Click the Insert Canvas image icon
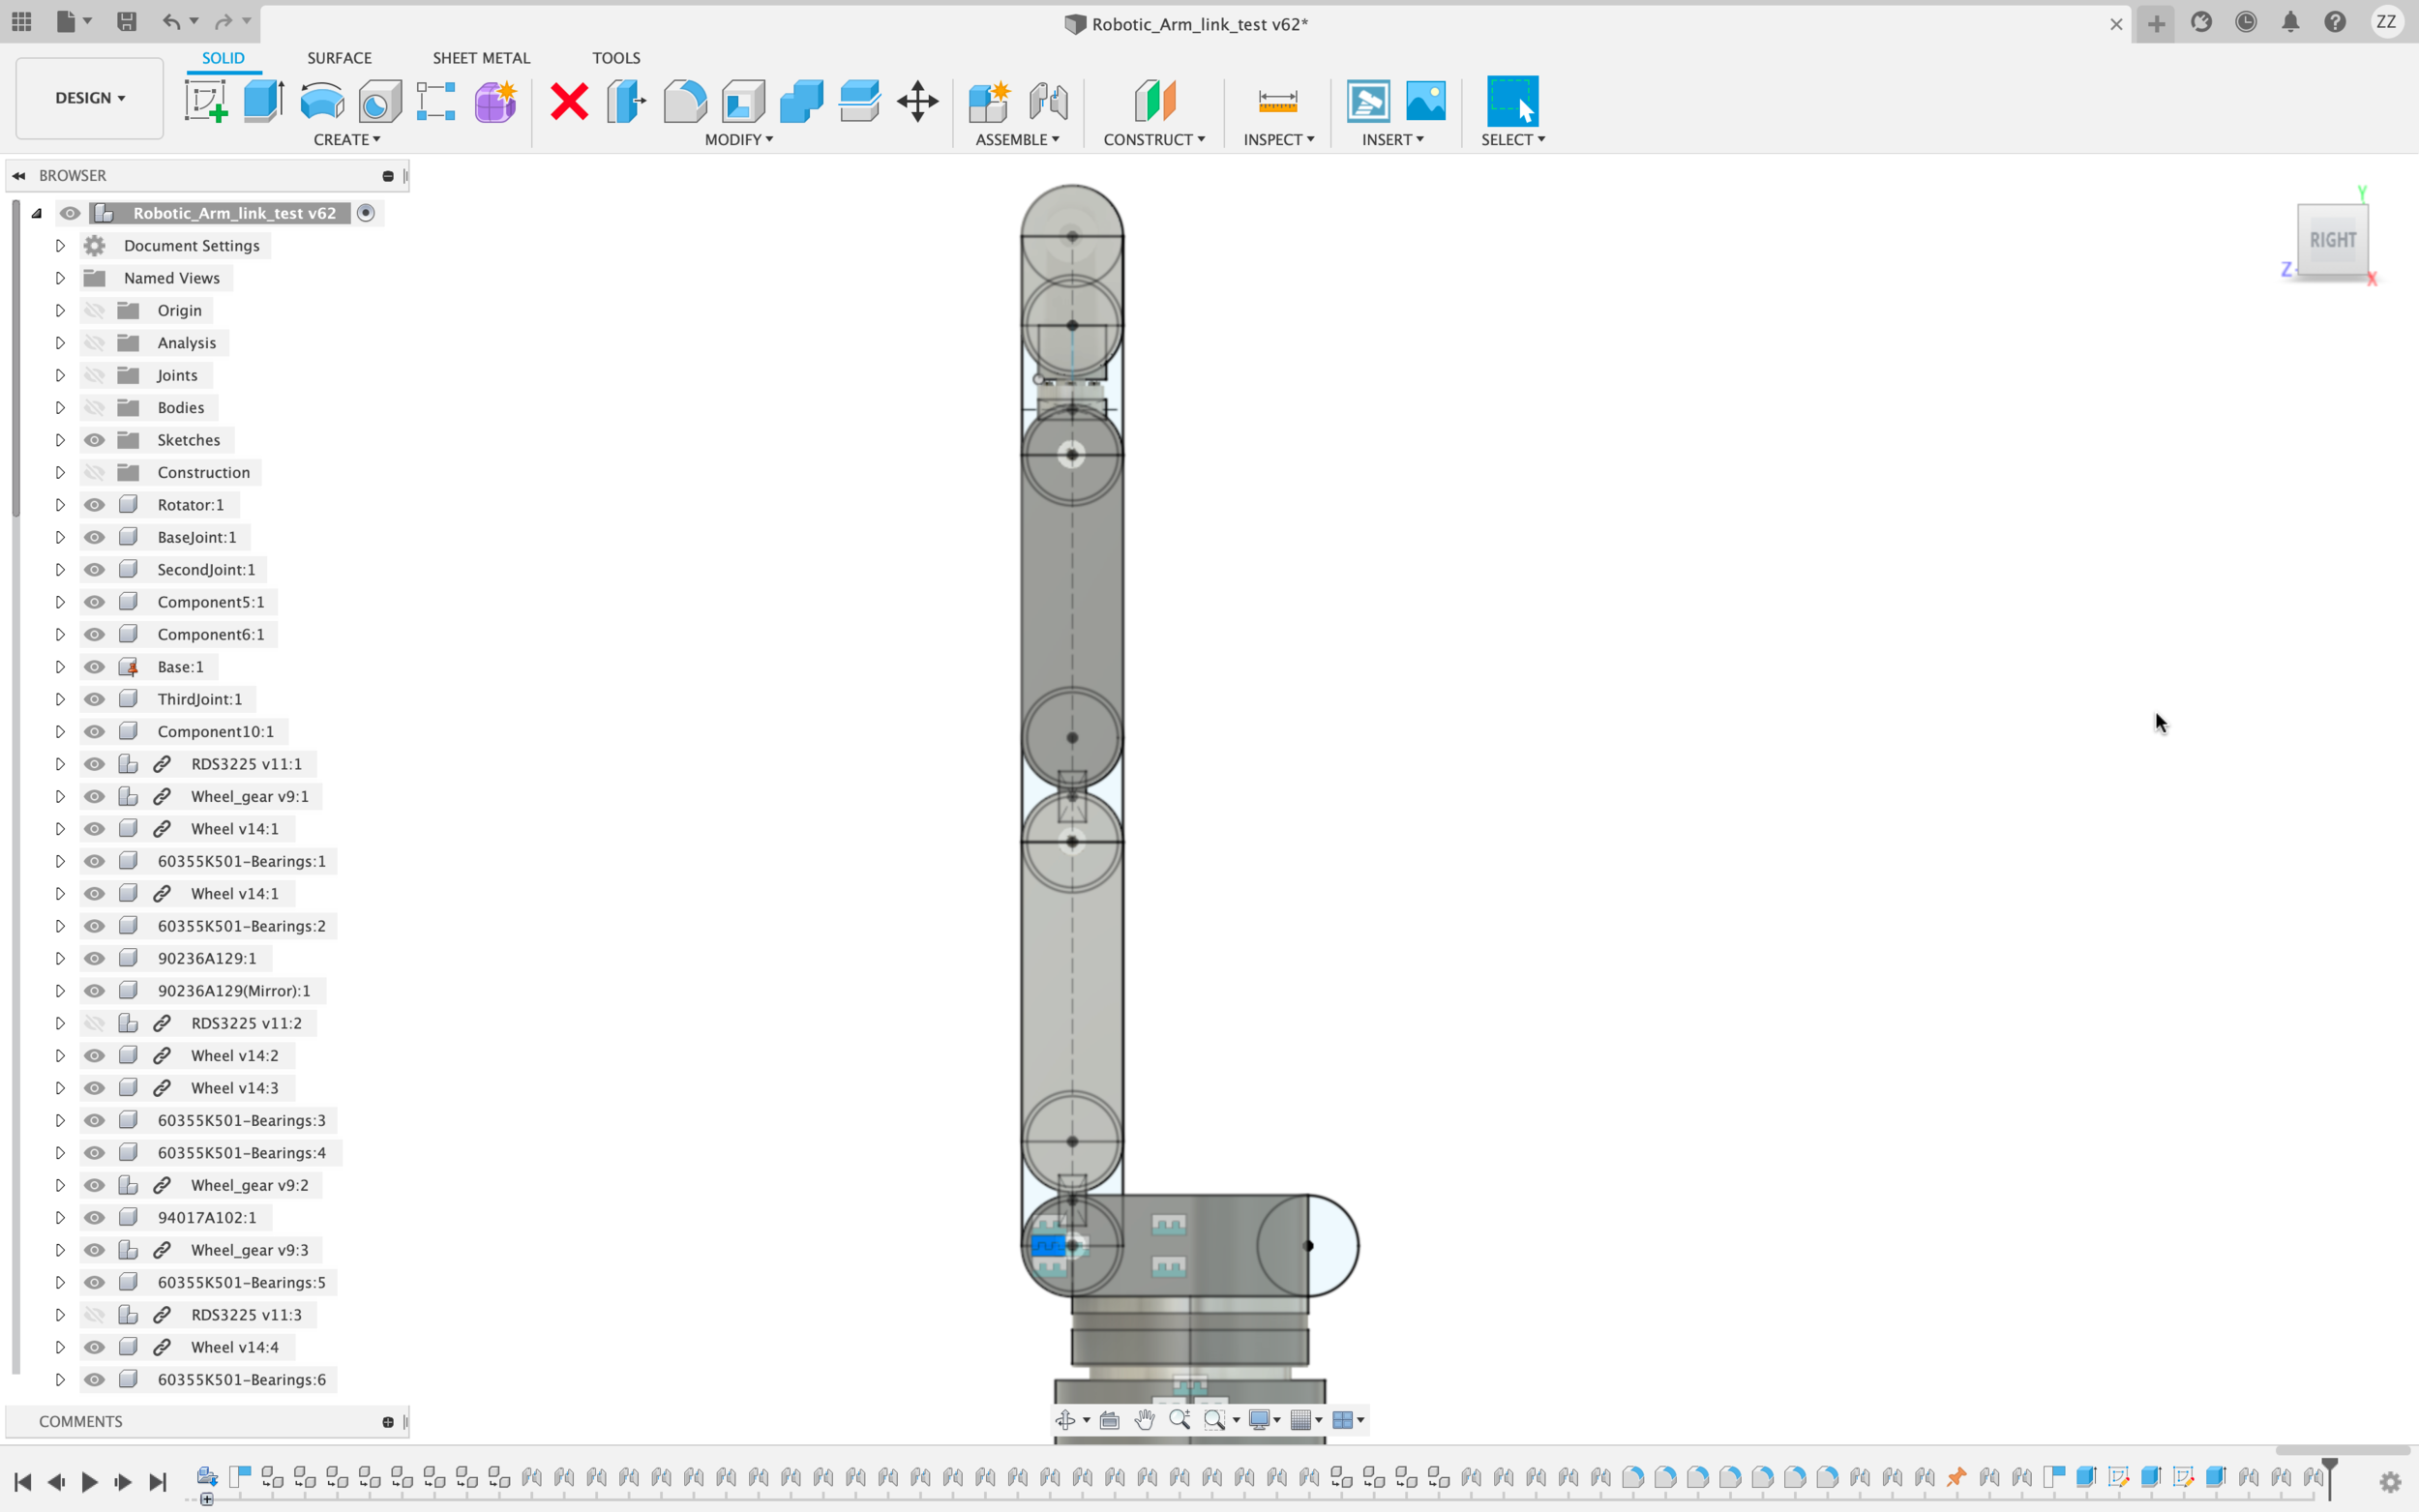2419x1512 pixels. pyautogui.click(x=1425, y=101)
